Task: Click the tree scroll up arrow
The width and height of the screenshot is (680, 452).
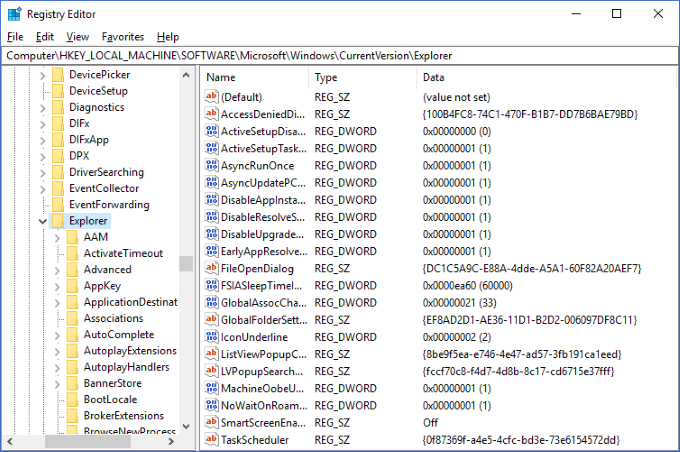Action: coord(186,75)
